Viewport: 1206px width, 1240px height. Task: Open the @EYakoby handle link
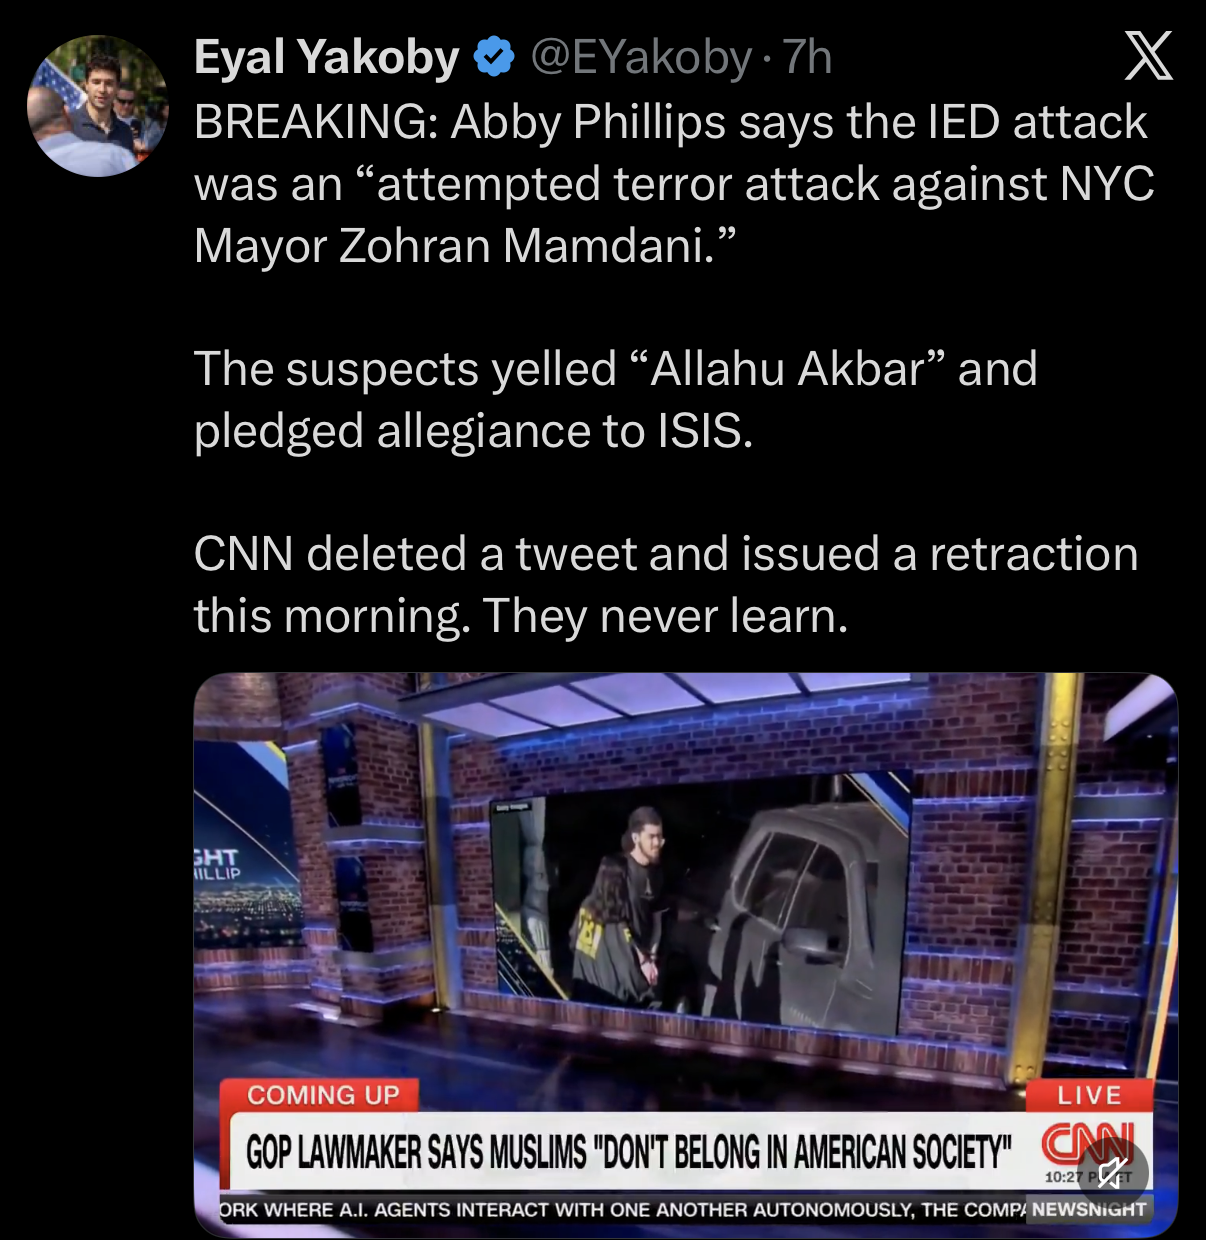(x=640, y=57)
